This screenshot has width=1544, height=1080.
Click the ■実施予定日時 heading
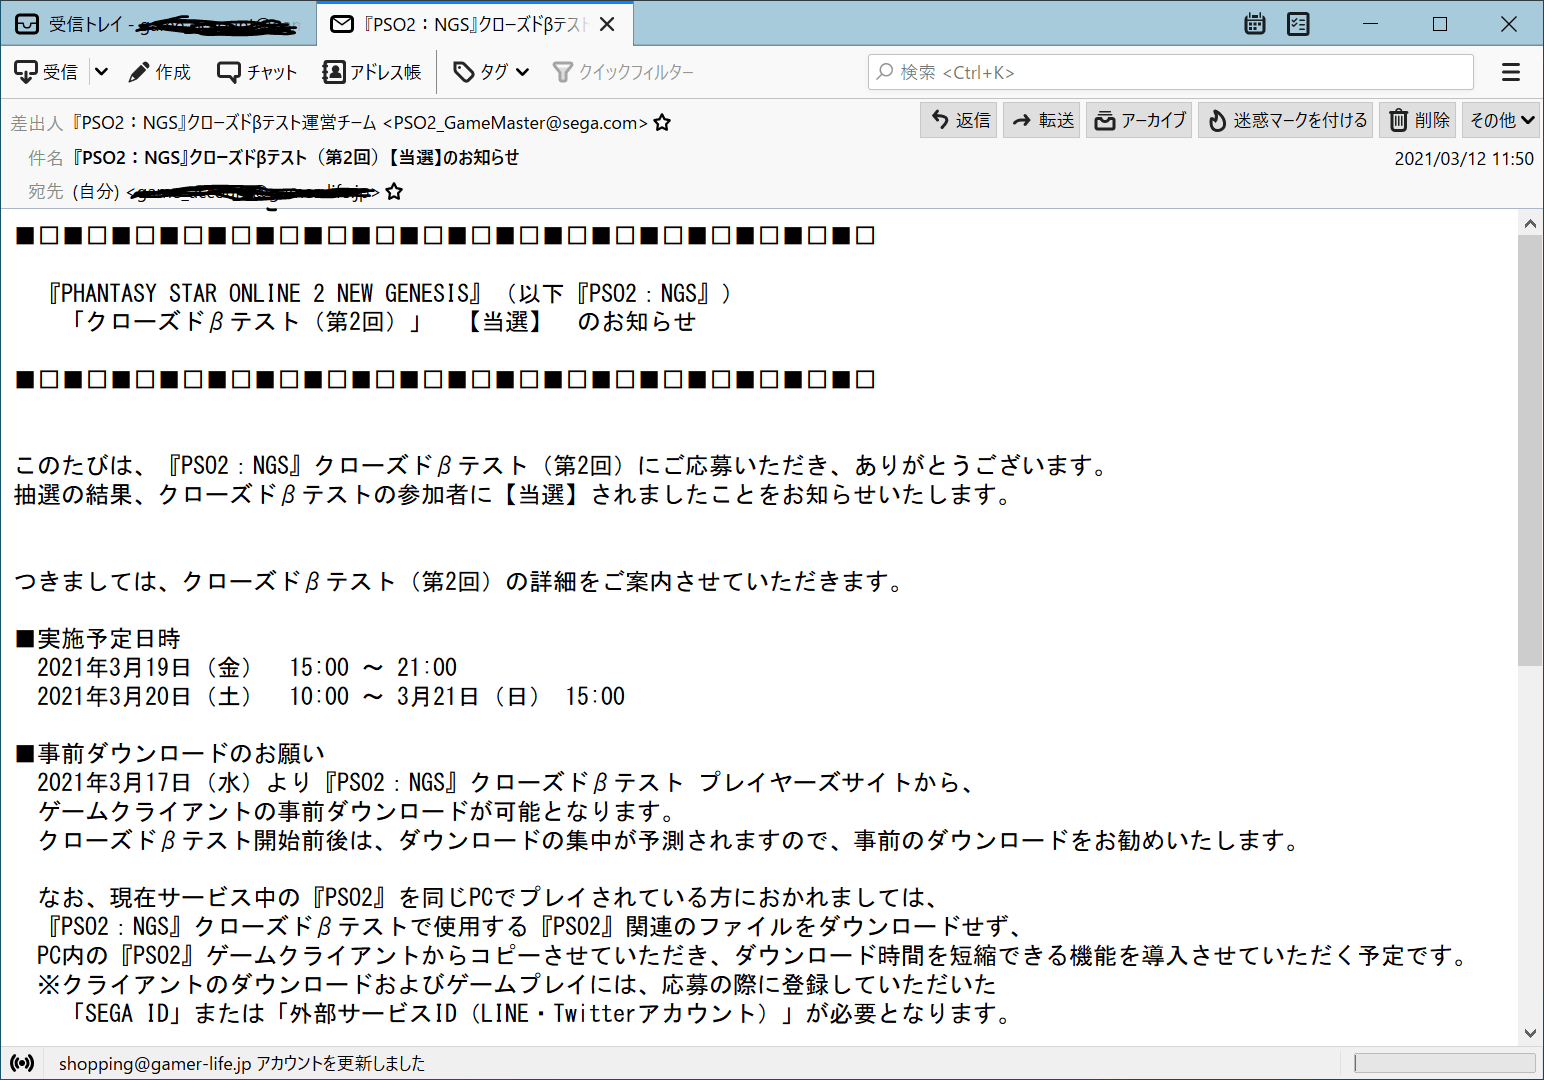tap(98, 638)
